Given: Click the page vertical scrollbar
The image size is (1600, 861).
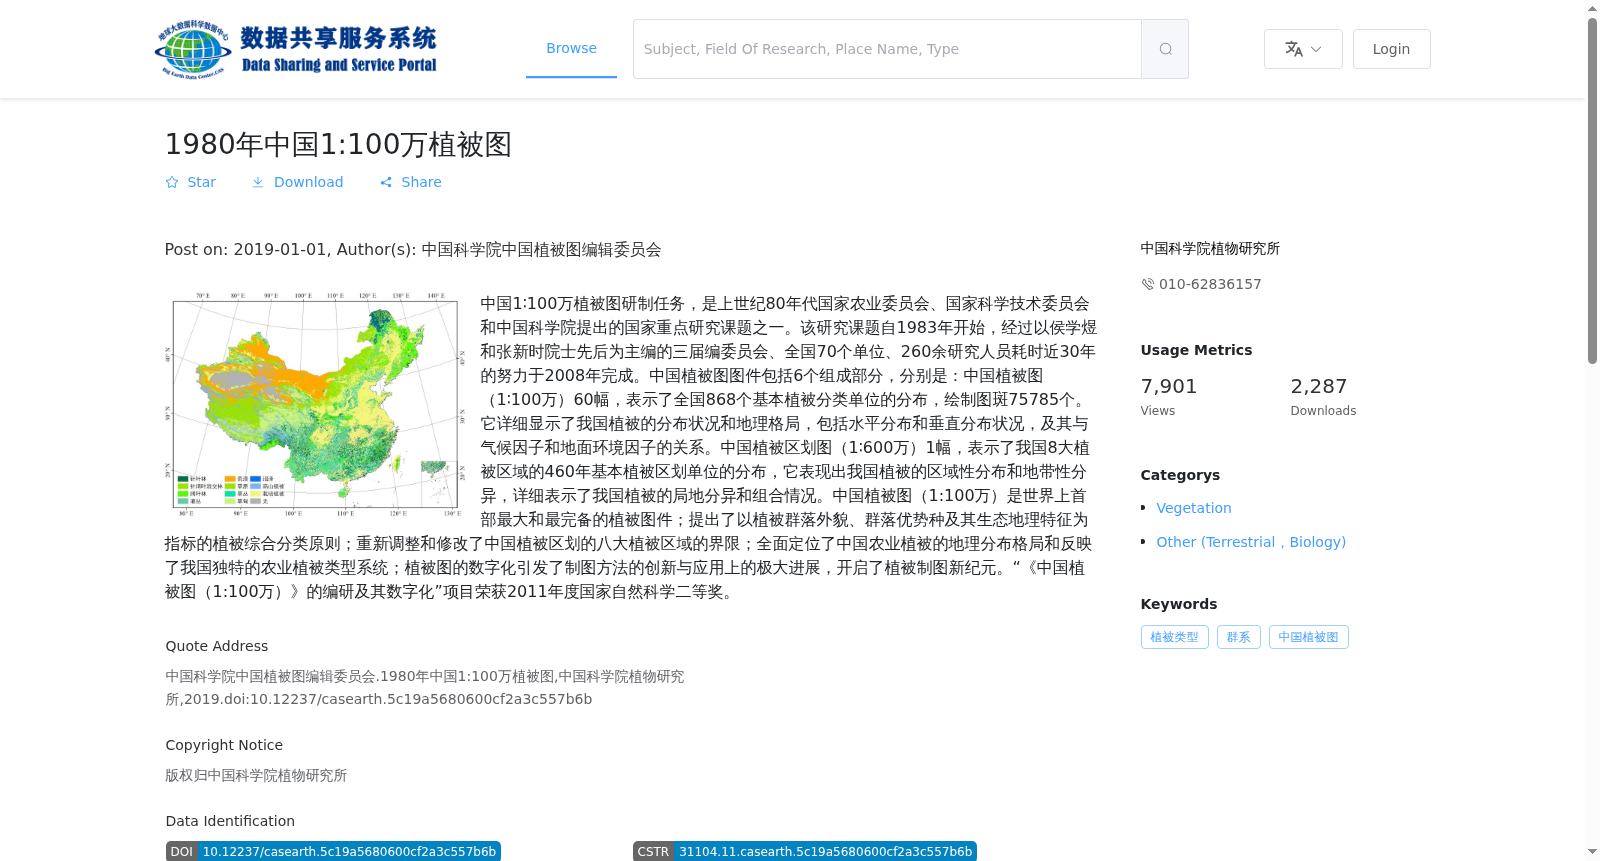Looking at the screenshot, I should [x=1592, y=190].
